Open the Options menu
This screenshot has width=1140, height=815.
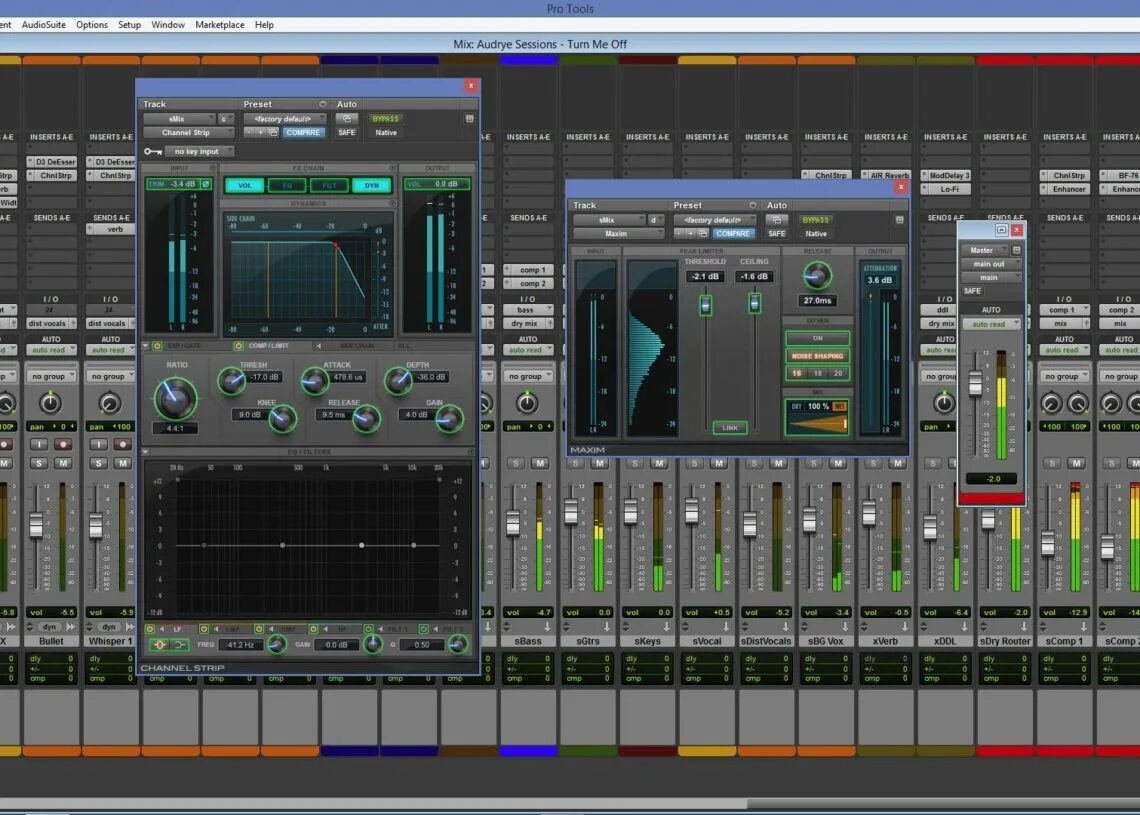(92, 25)
